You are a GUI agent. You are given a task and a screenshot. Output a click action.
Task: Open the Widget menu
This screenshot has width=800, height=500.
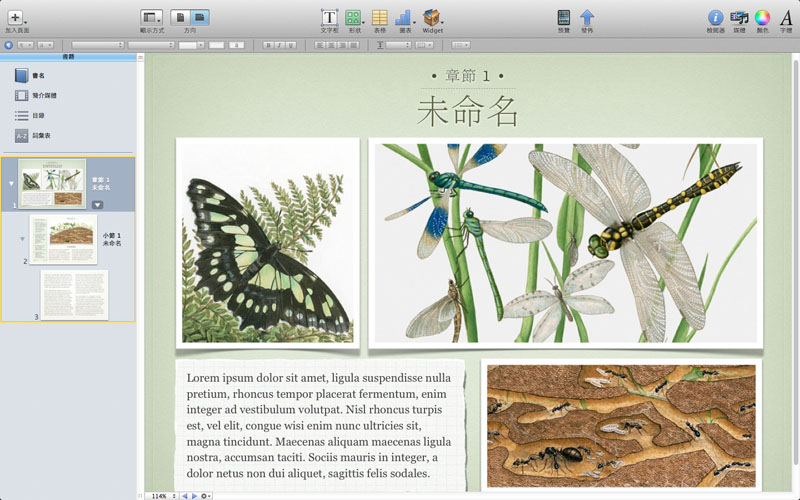click(x=432, y=17)
